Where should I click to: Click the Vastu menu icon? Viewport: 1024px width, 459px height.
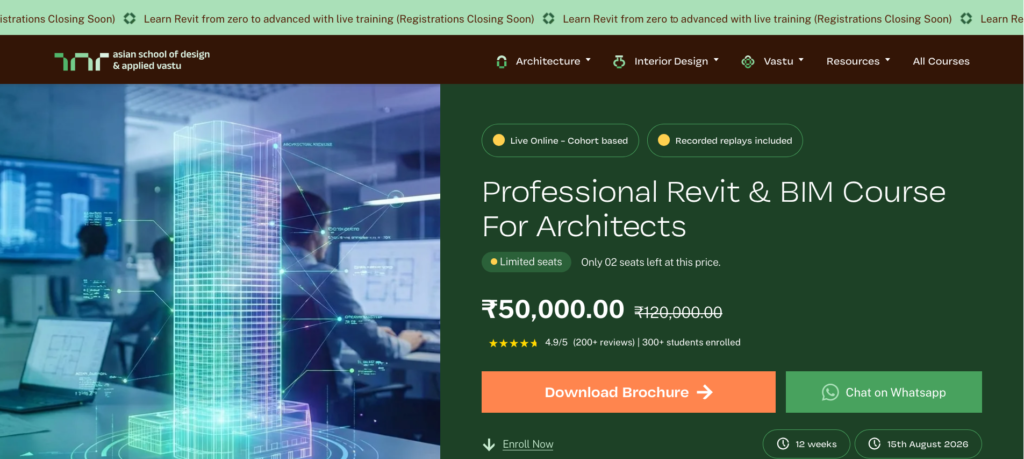pyautogui.click(x=748, y=61)
